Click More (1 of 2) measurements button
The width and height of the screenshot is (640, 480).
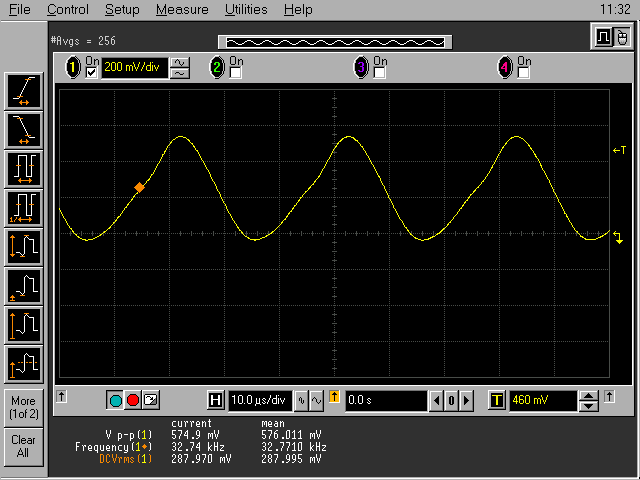[x=24, y=408]
